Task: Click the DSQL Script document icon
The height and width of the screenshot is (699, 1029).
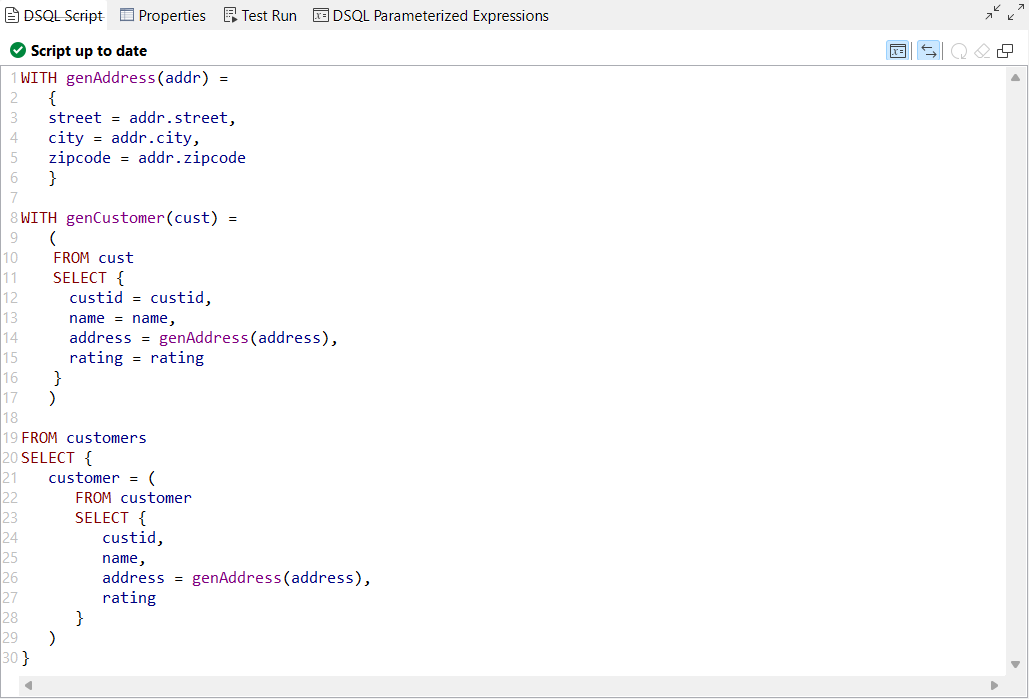Action: [x=14, y=15]
